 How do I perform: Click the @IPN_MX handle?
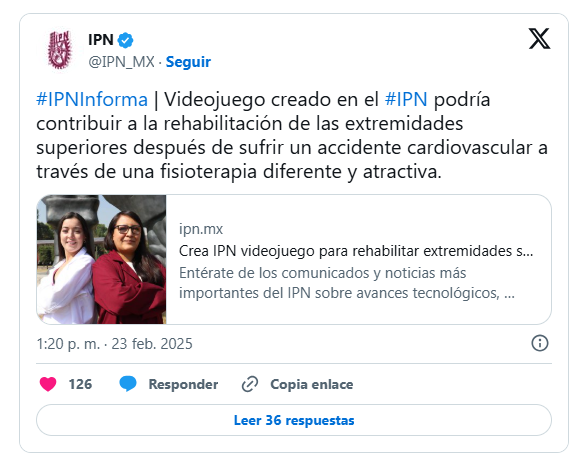pyautogui.click(x=121, y=62)
